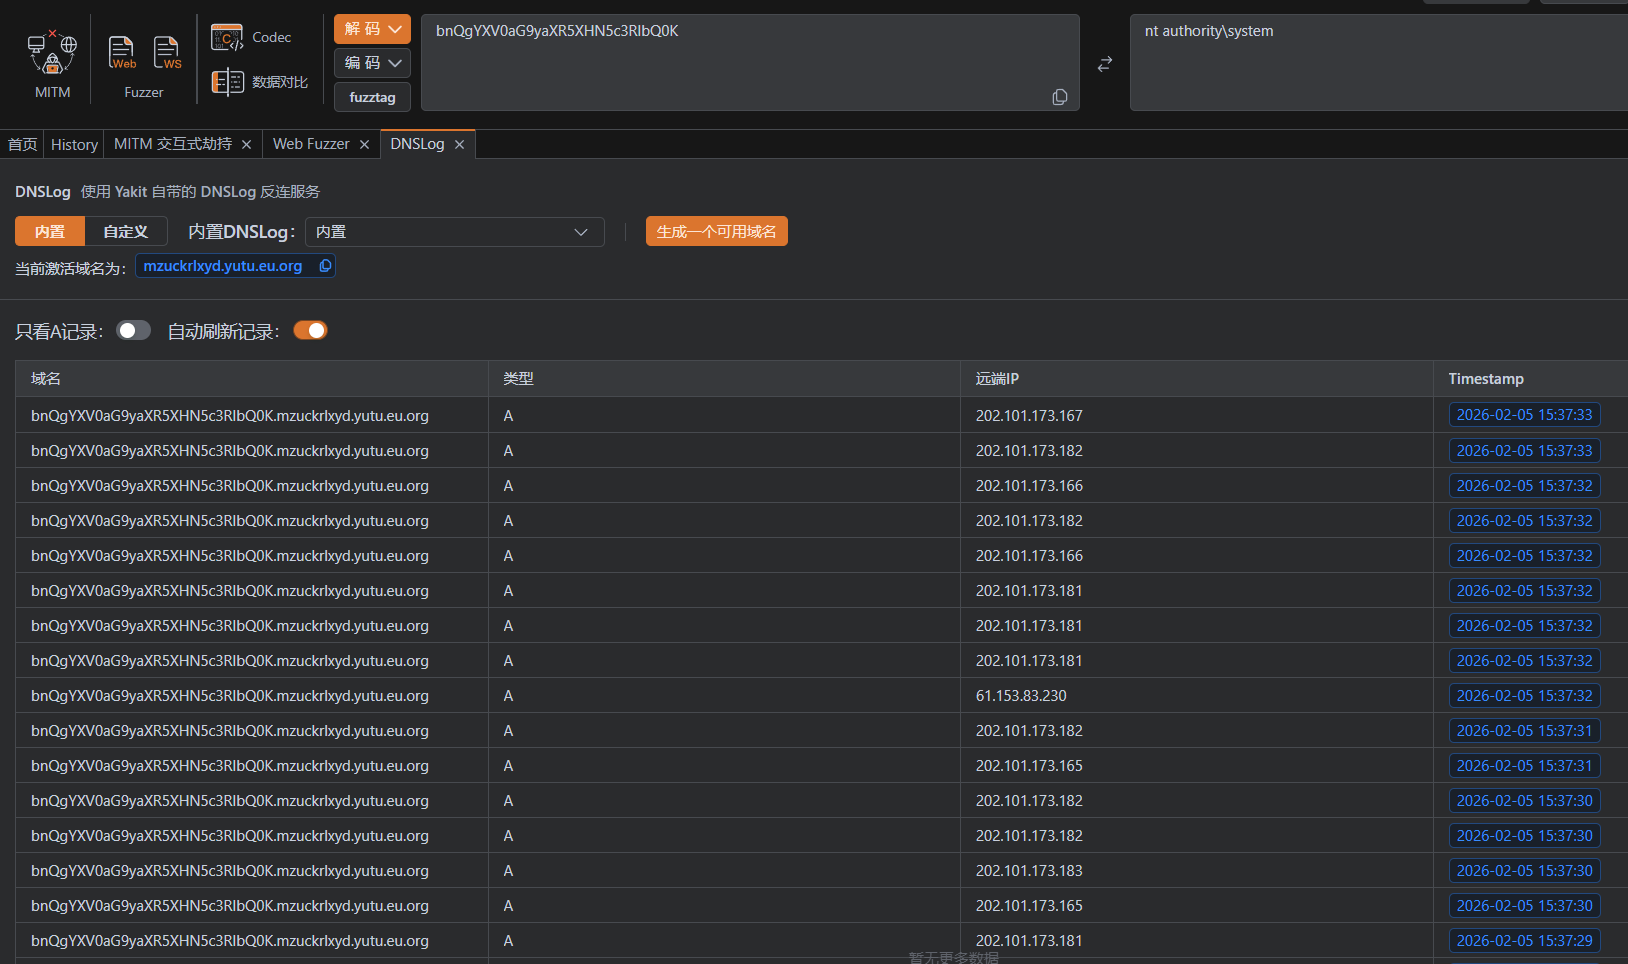This screenshot has width=1628, height=964.
Task: Expand the 编码 encode dropdown
Action: pos(372,63)
